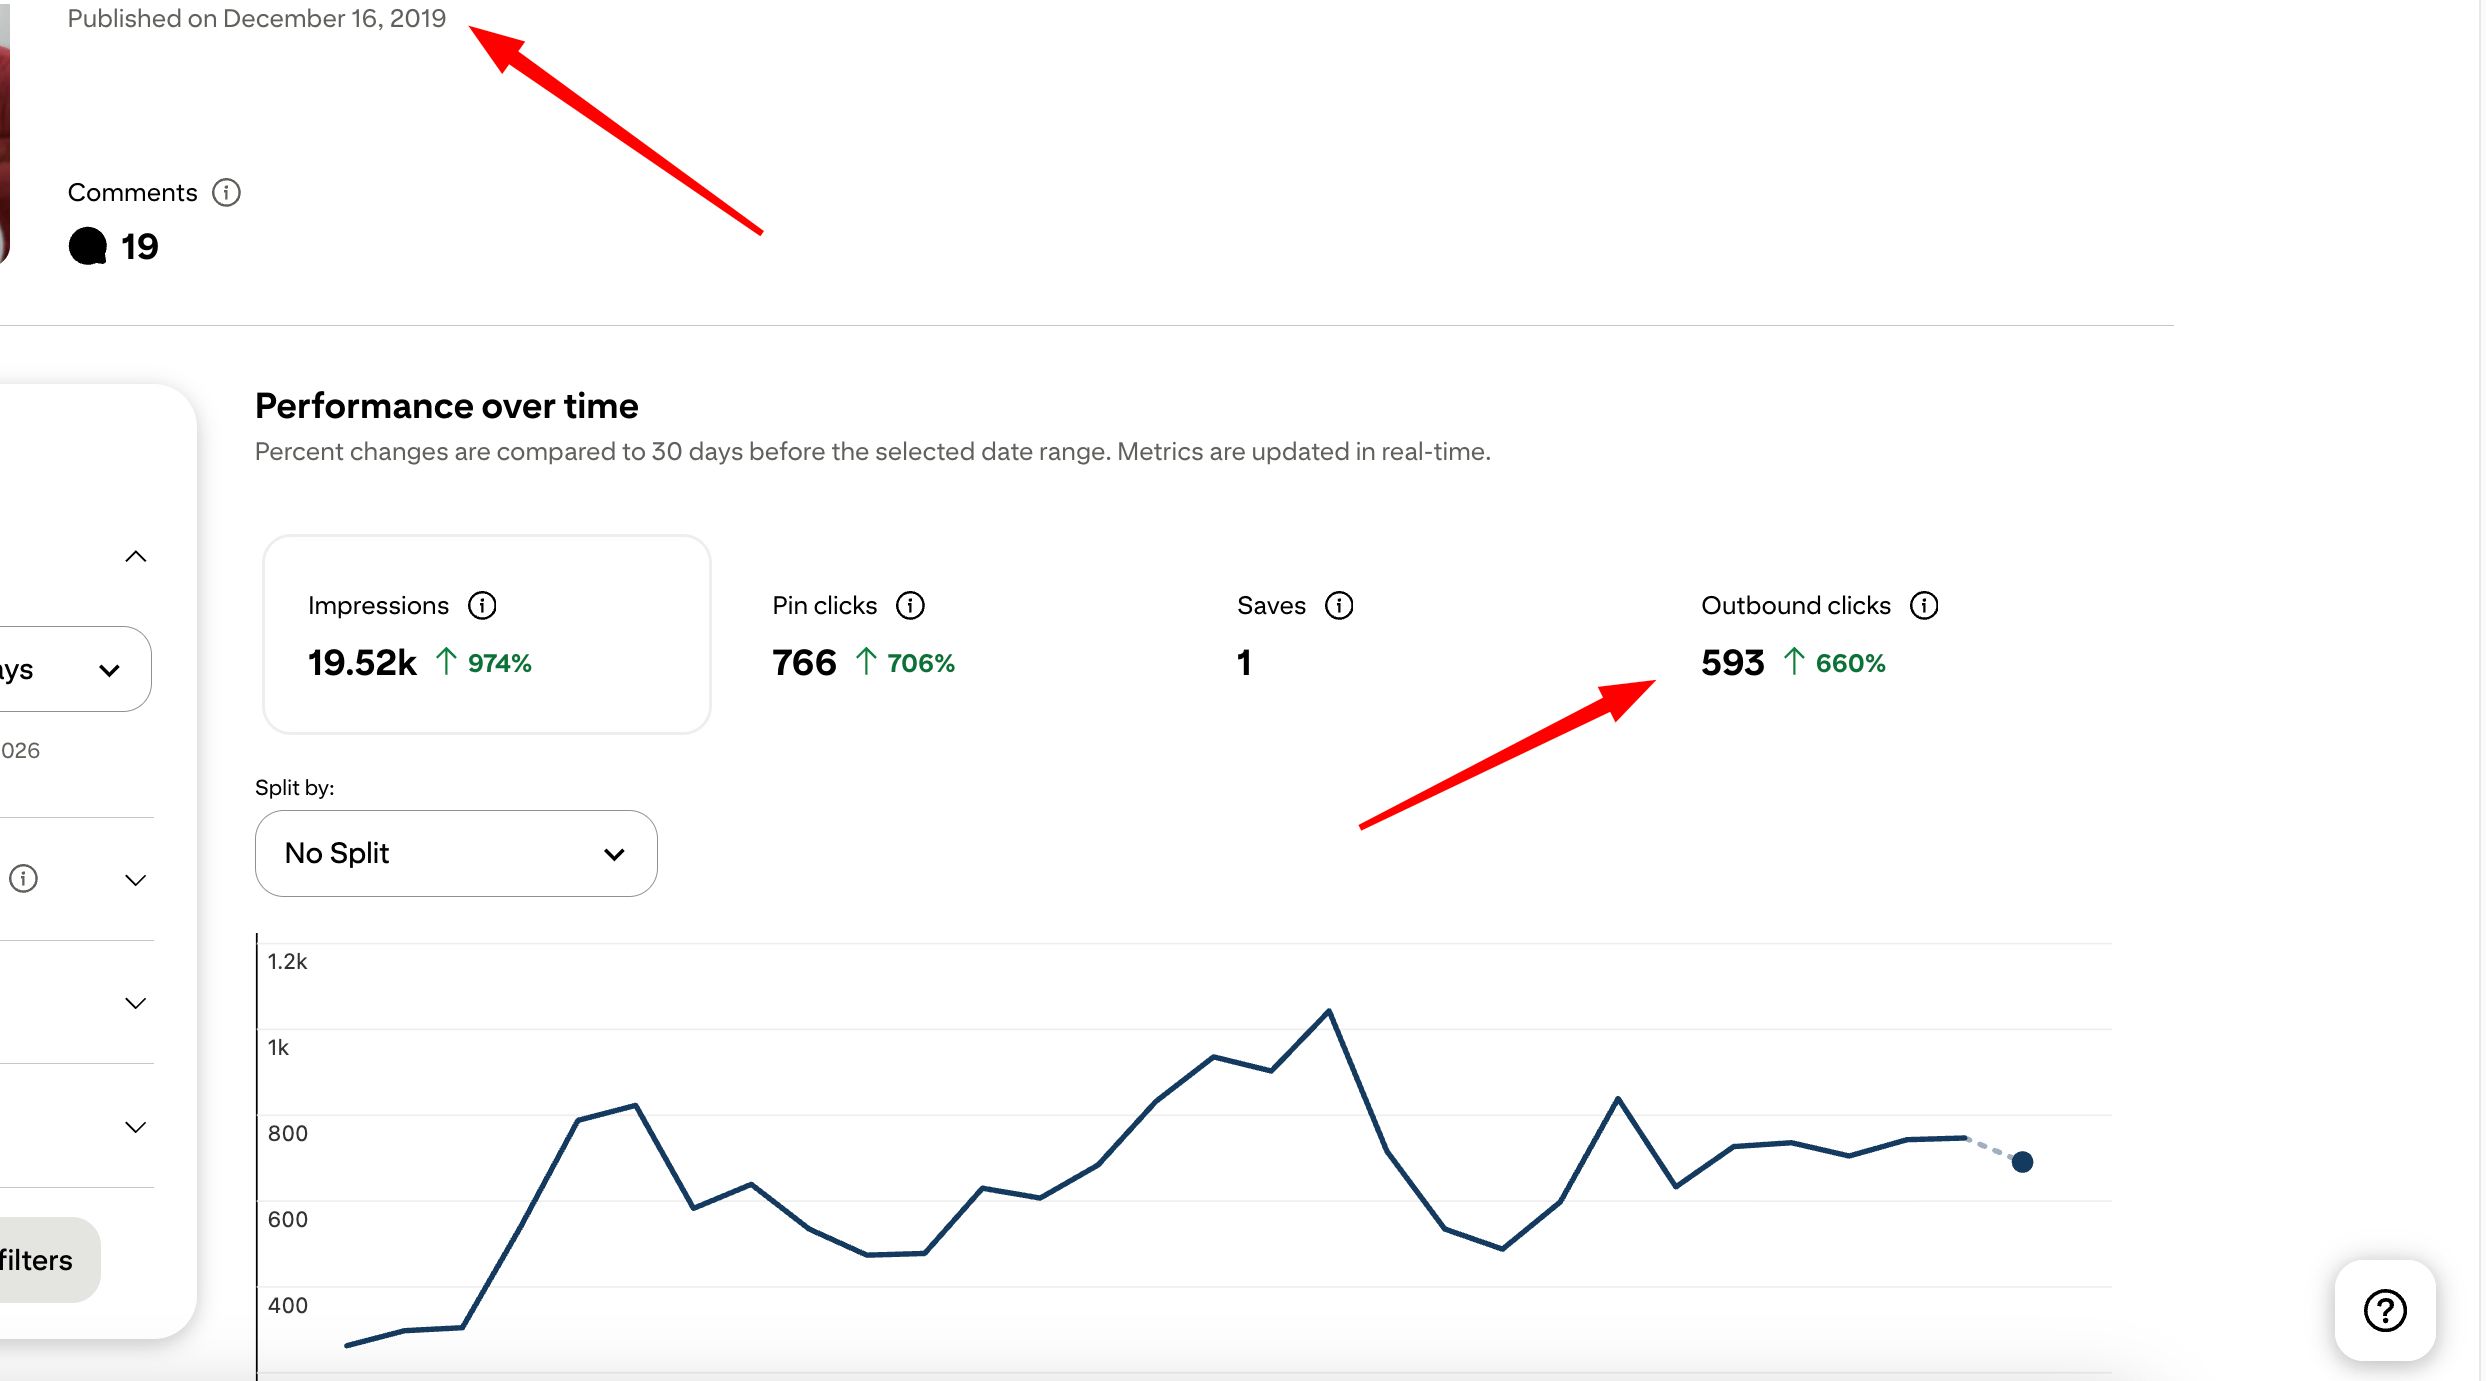
Task: Select the Impressions metric card
Action: pos(486,634)
